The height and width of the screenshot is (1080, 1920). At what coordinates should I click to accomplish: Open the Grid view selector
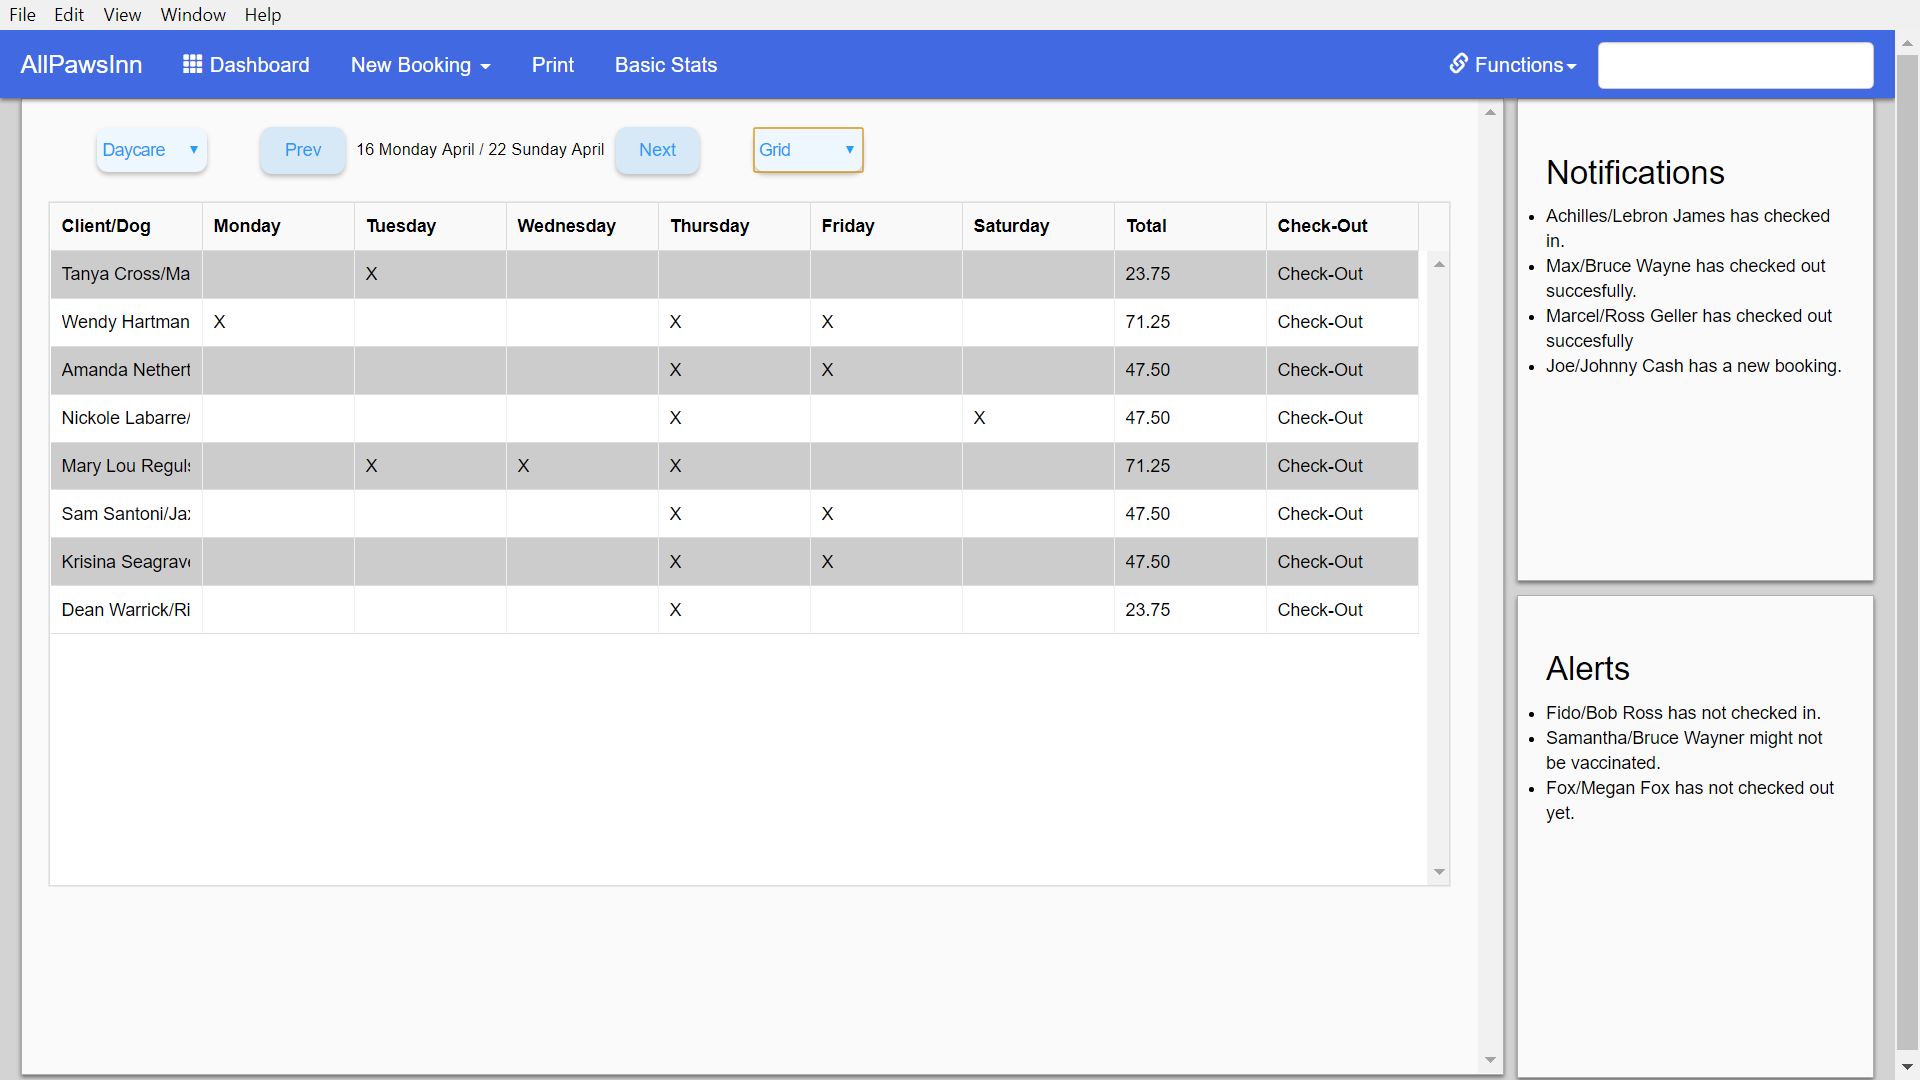click(807, 150)
